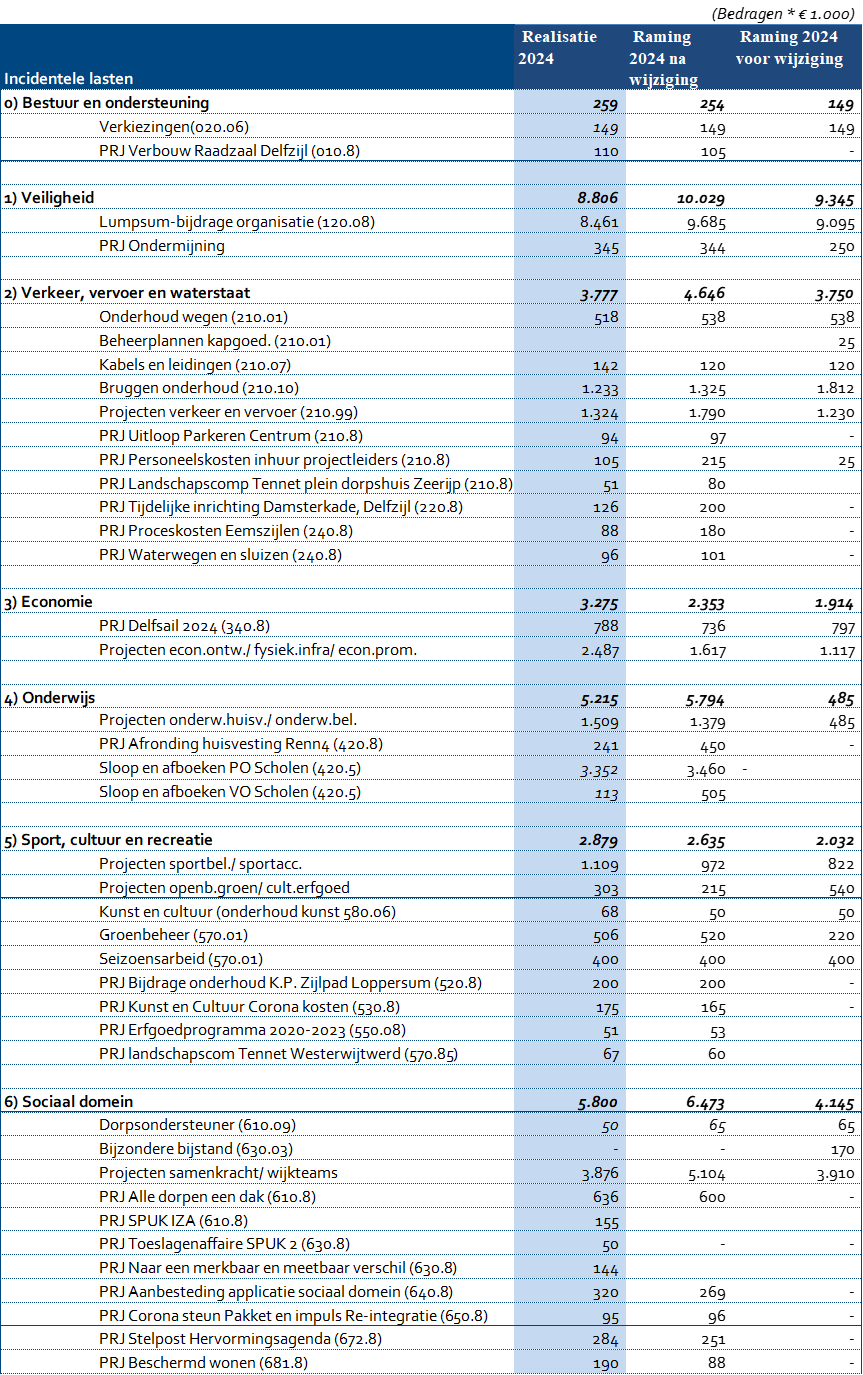Select the '2) Verkeer, vervoer en waterstaat' heading
This screenshot has width=863, height=1375.
tap(127, 293)
